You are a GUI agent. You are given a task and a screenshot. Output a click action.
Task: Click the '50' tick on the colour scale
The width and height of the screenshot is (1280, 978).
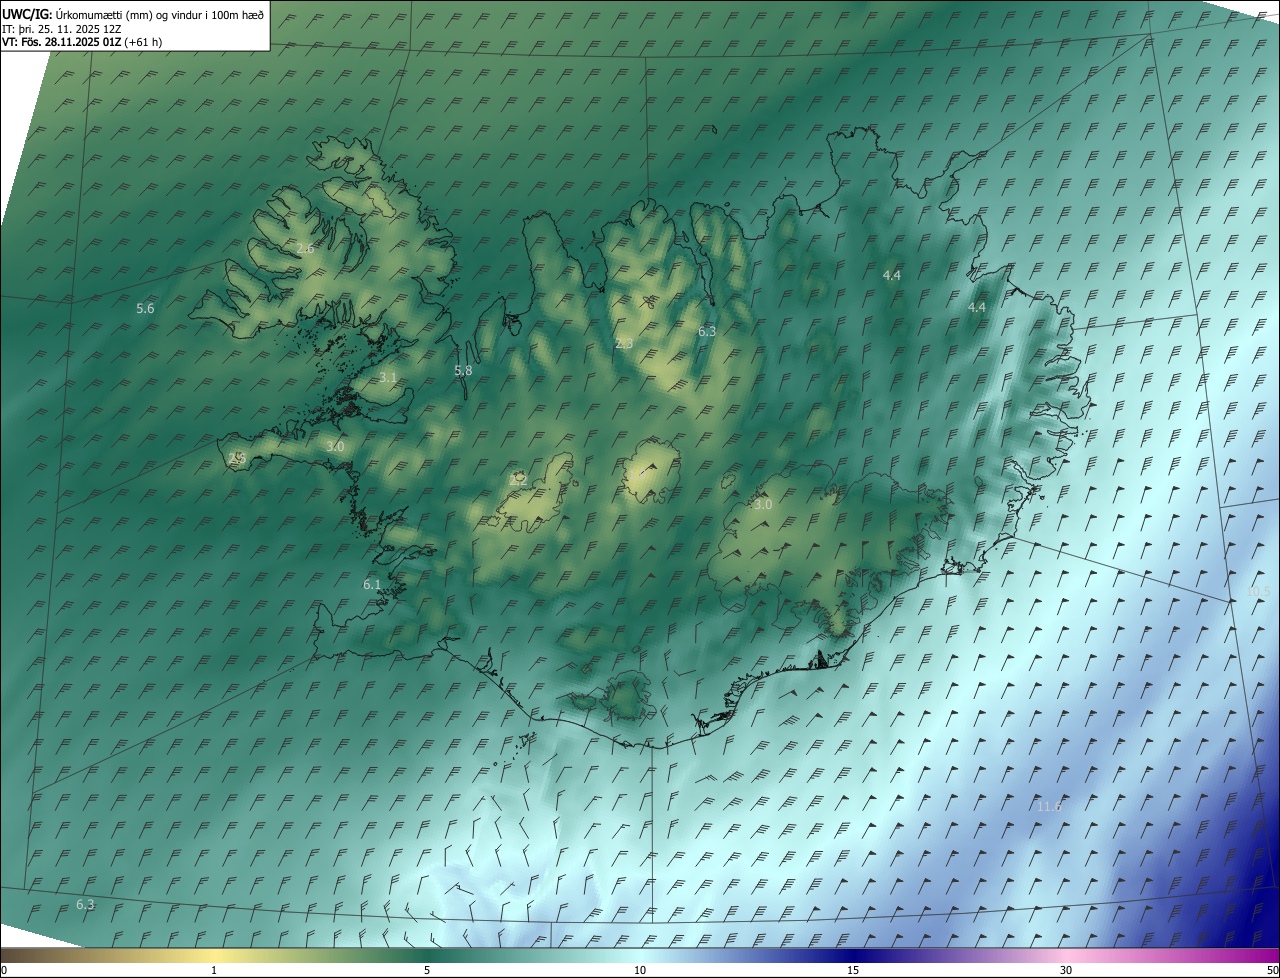point(1272,970)
